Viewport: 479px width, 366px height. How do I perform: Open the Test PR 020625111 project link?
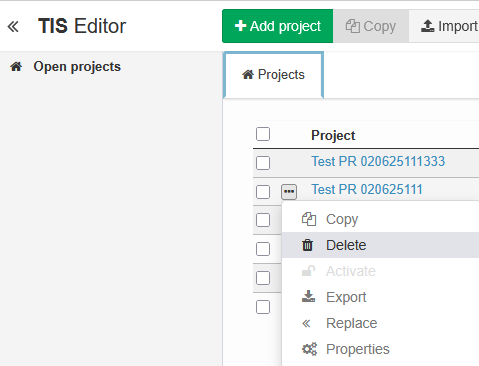tap(367, 189)
